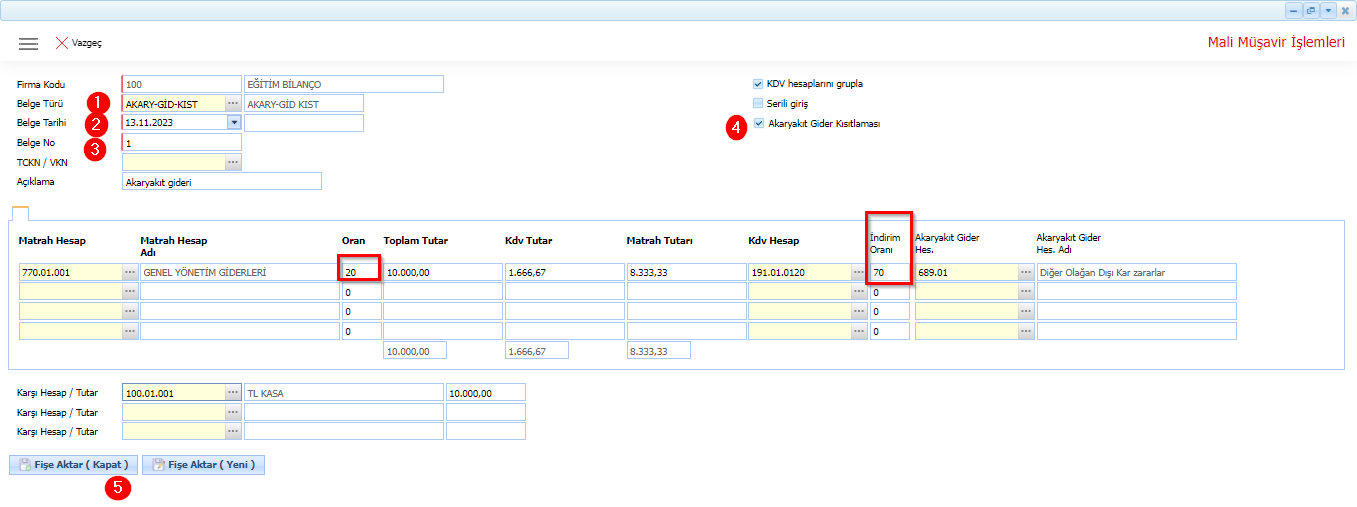Image resolution: width=1357 pixels, height=507 pixels.
Task: Open the hamburger menu icon
Action: pos(28,43)
